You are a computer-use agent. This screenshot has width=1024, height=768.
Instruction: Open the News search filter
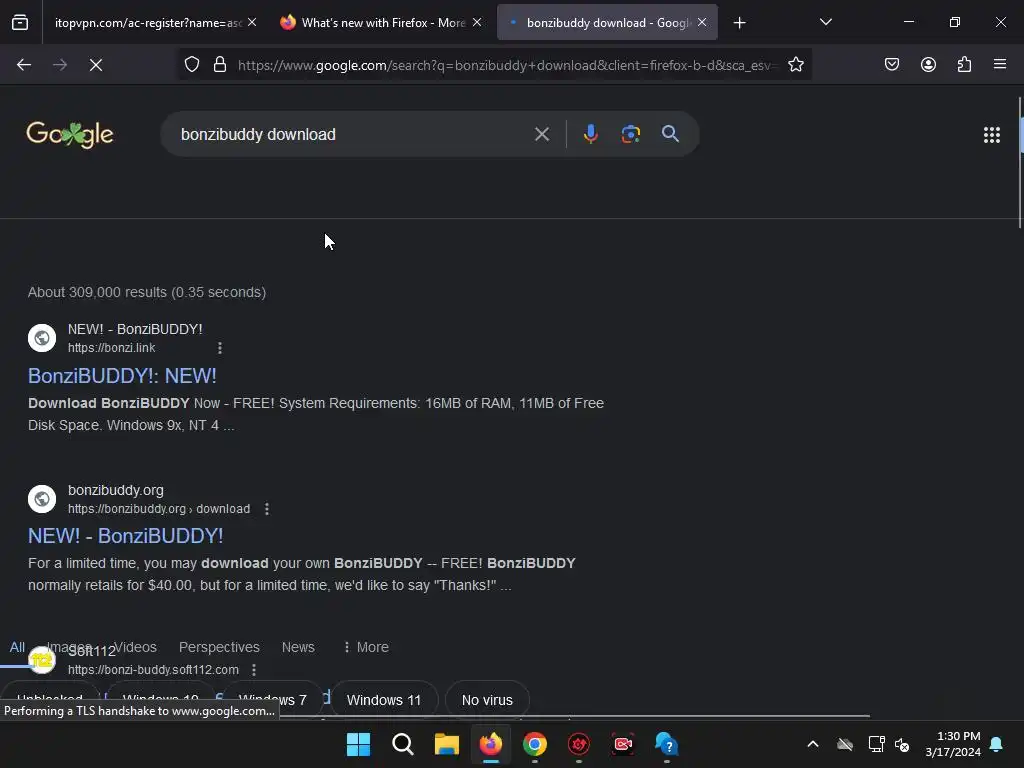[x=298, y=647]
